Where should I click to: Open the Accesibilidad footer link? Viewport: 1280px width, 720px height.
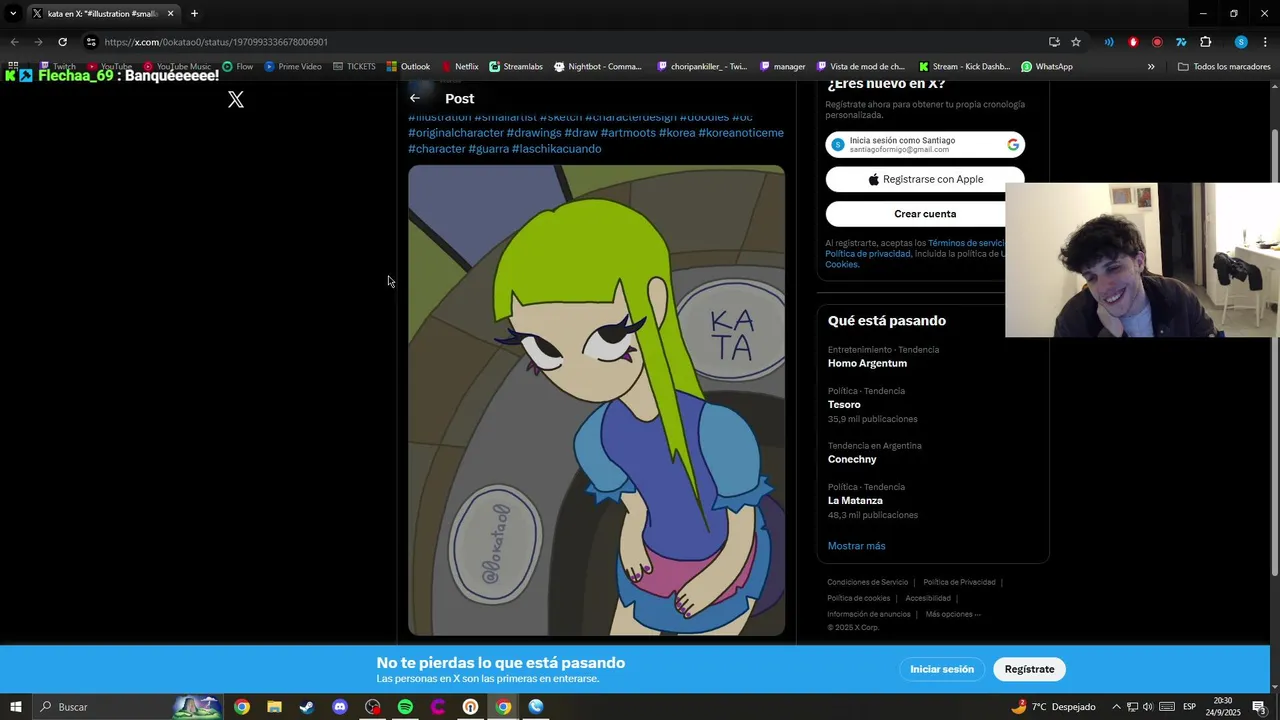coord(928,598)
